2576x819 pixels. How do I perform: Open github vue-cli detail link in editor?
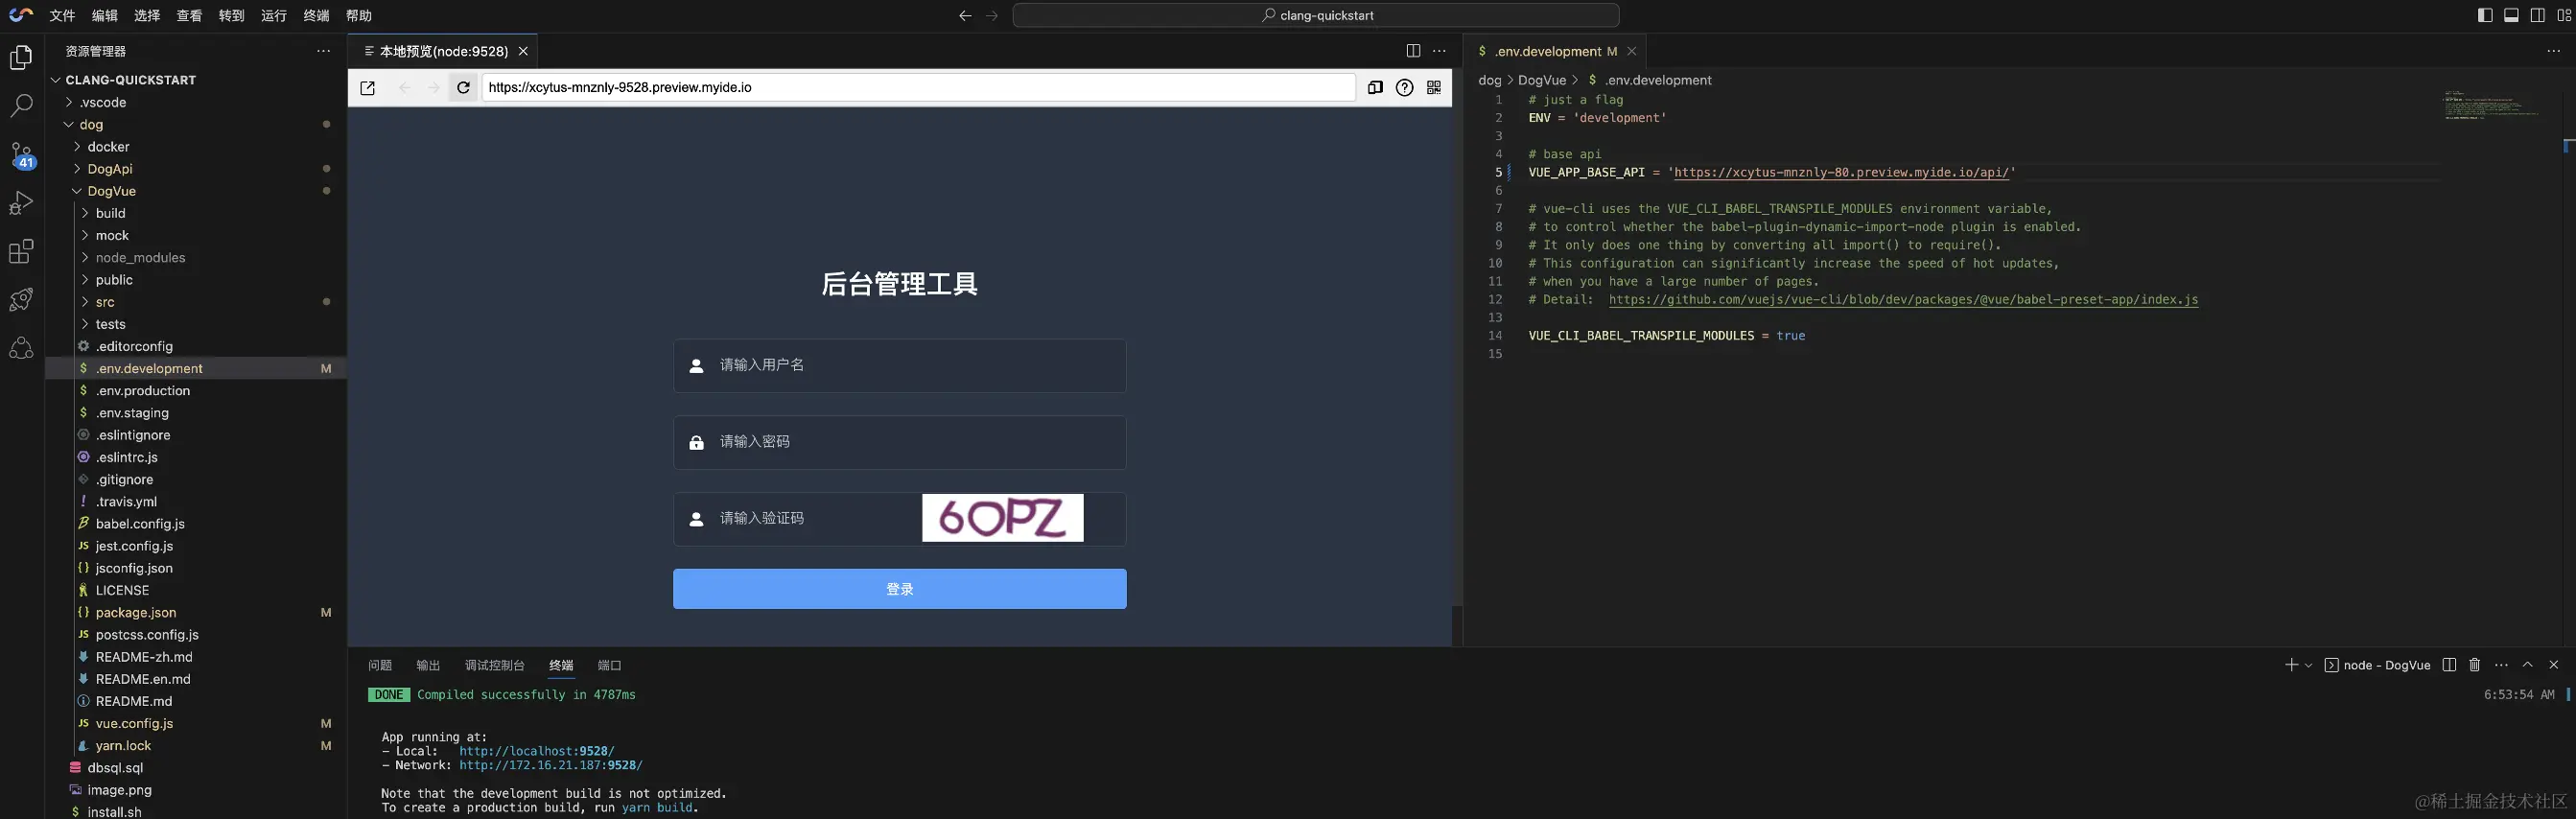(x=1903, y=299)
